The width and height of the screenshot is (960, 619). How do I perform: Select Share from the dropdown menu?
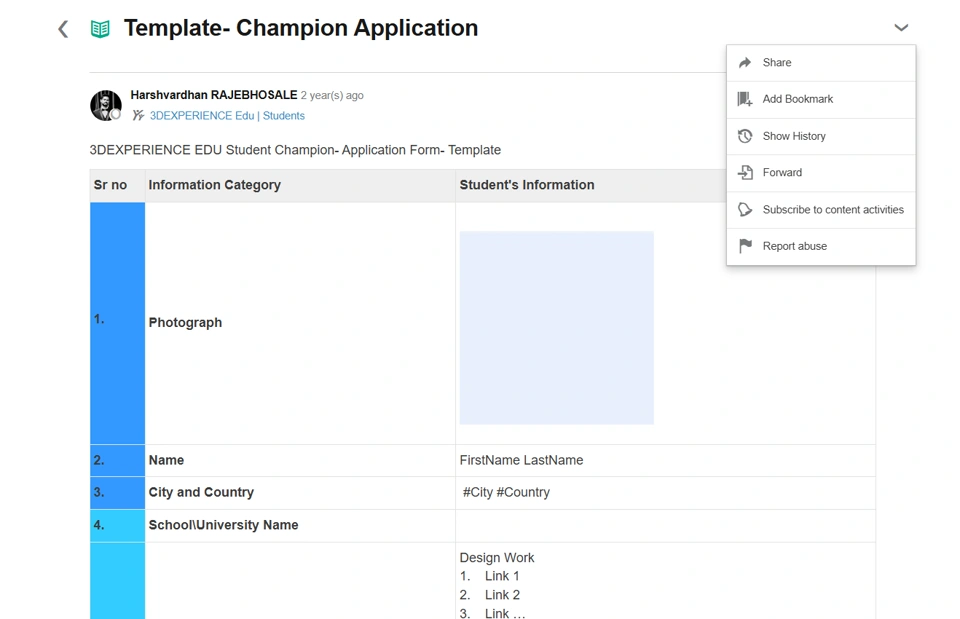777,63
